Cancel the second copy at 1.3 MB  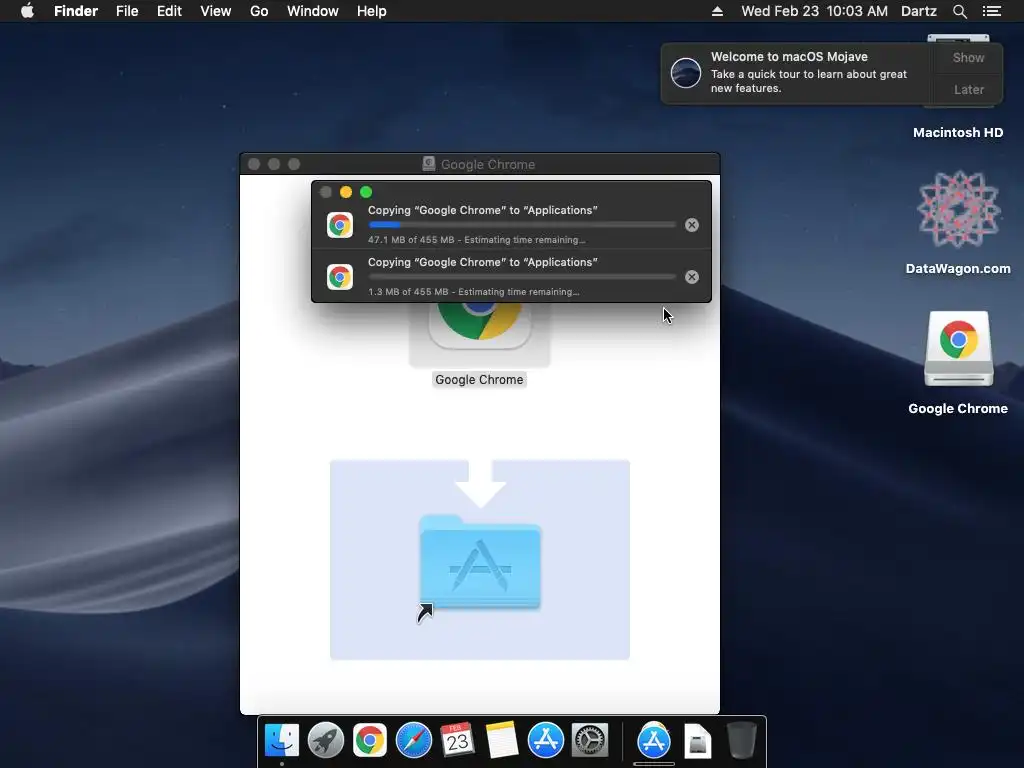[692, 278]
